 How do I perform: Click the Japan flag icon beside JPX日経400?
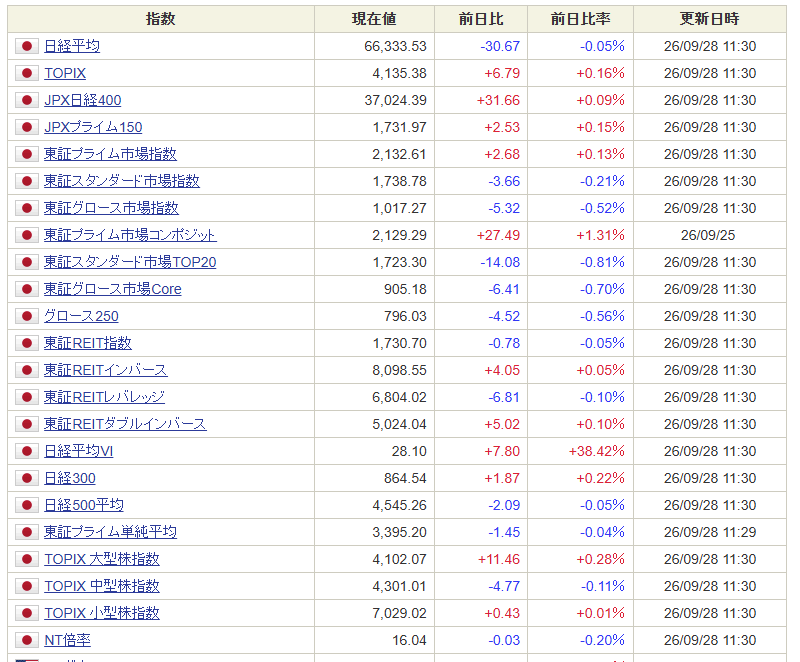[x=27, y=100]
